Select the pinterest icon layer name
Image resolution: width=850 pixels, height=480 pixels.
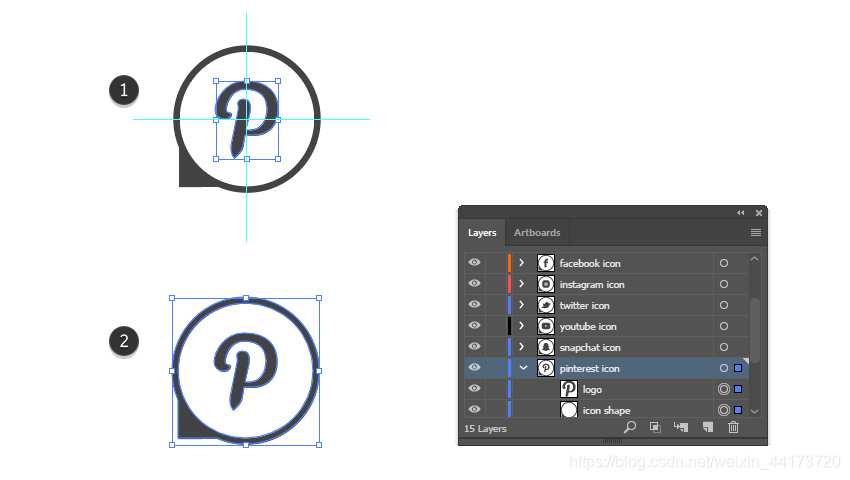(x=589, y=369)
